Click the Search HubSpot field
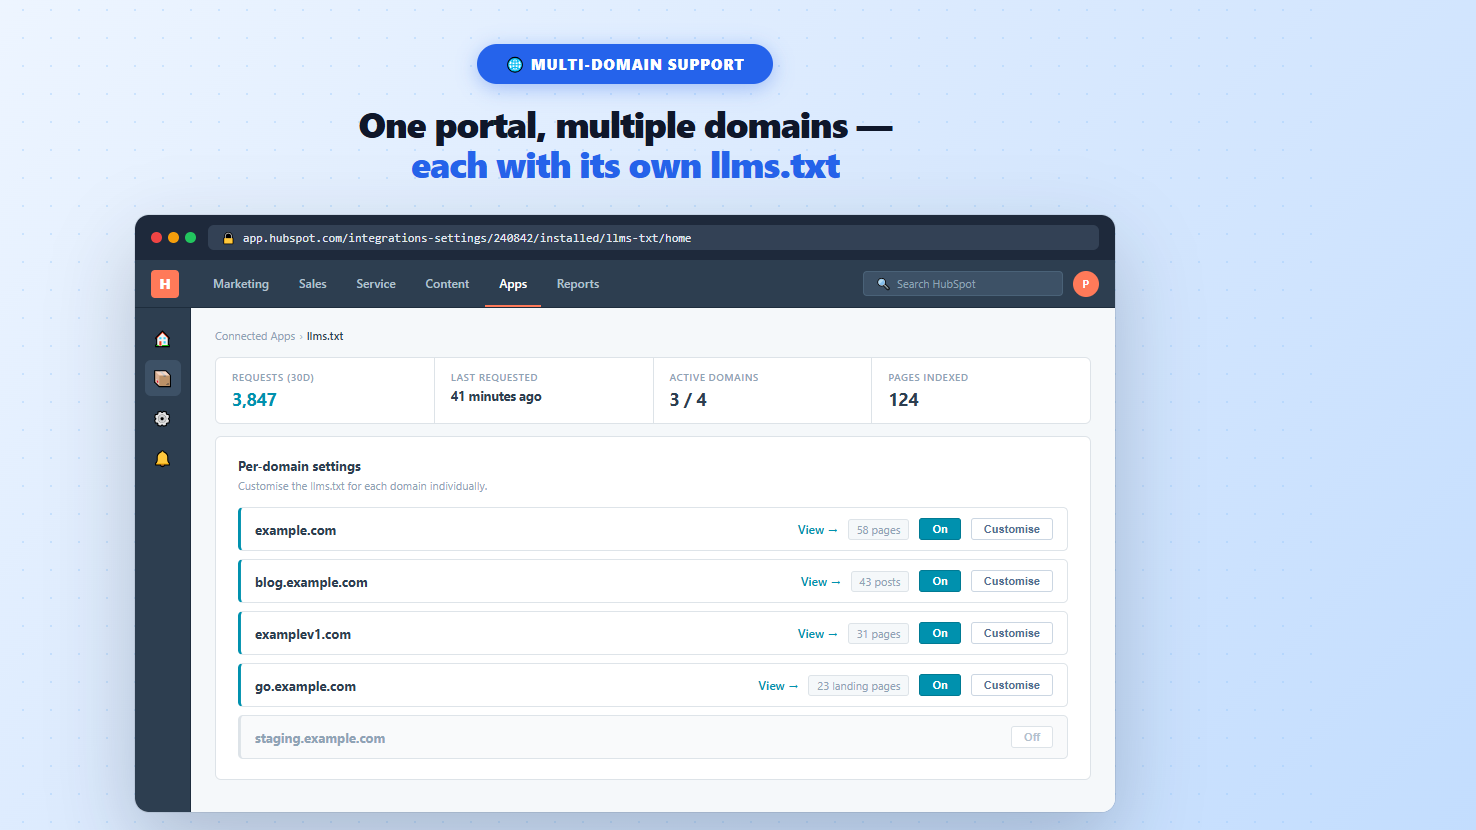 point(963,284)
